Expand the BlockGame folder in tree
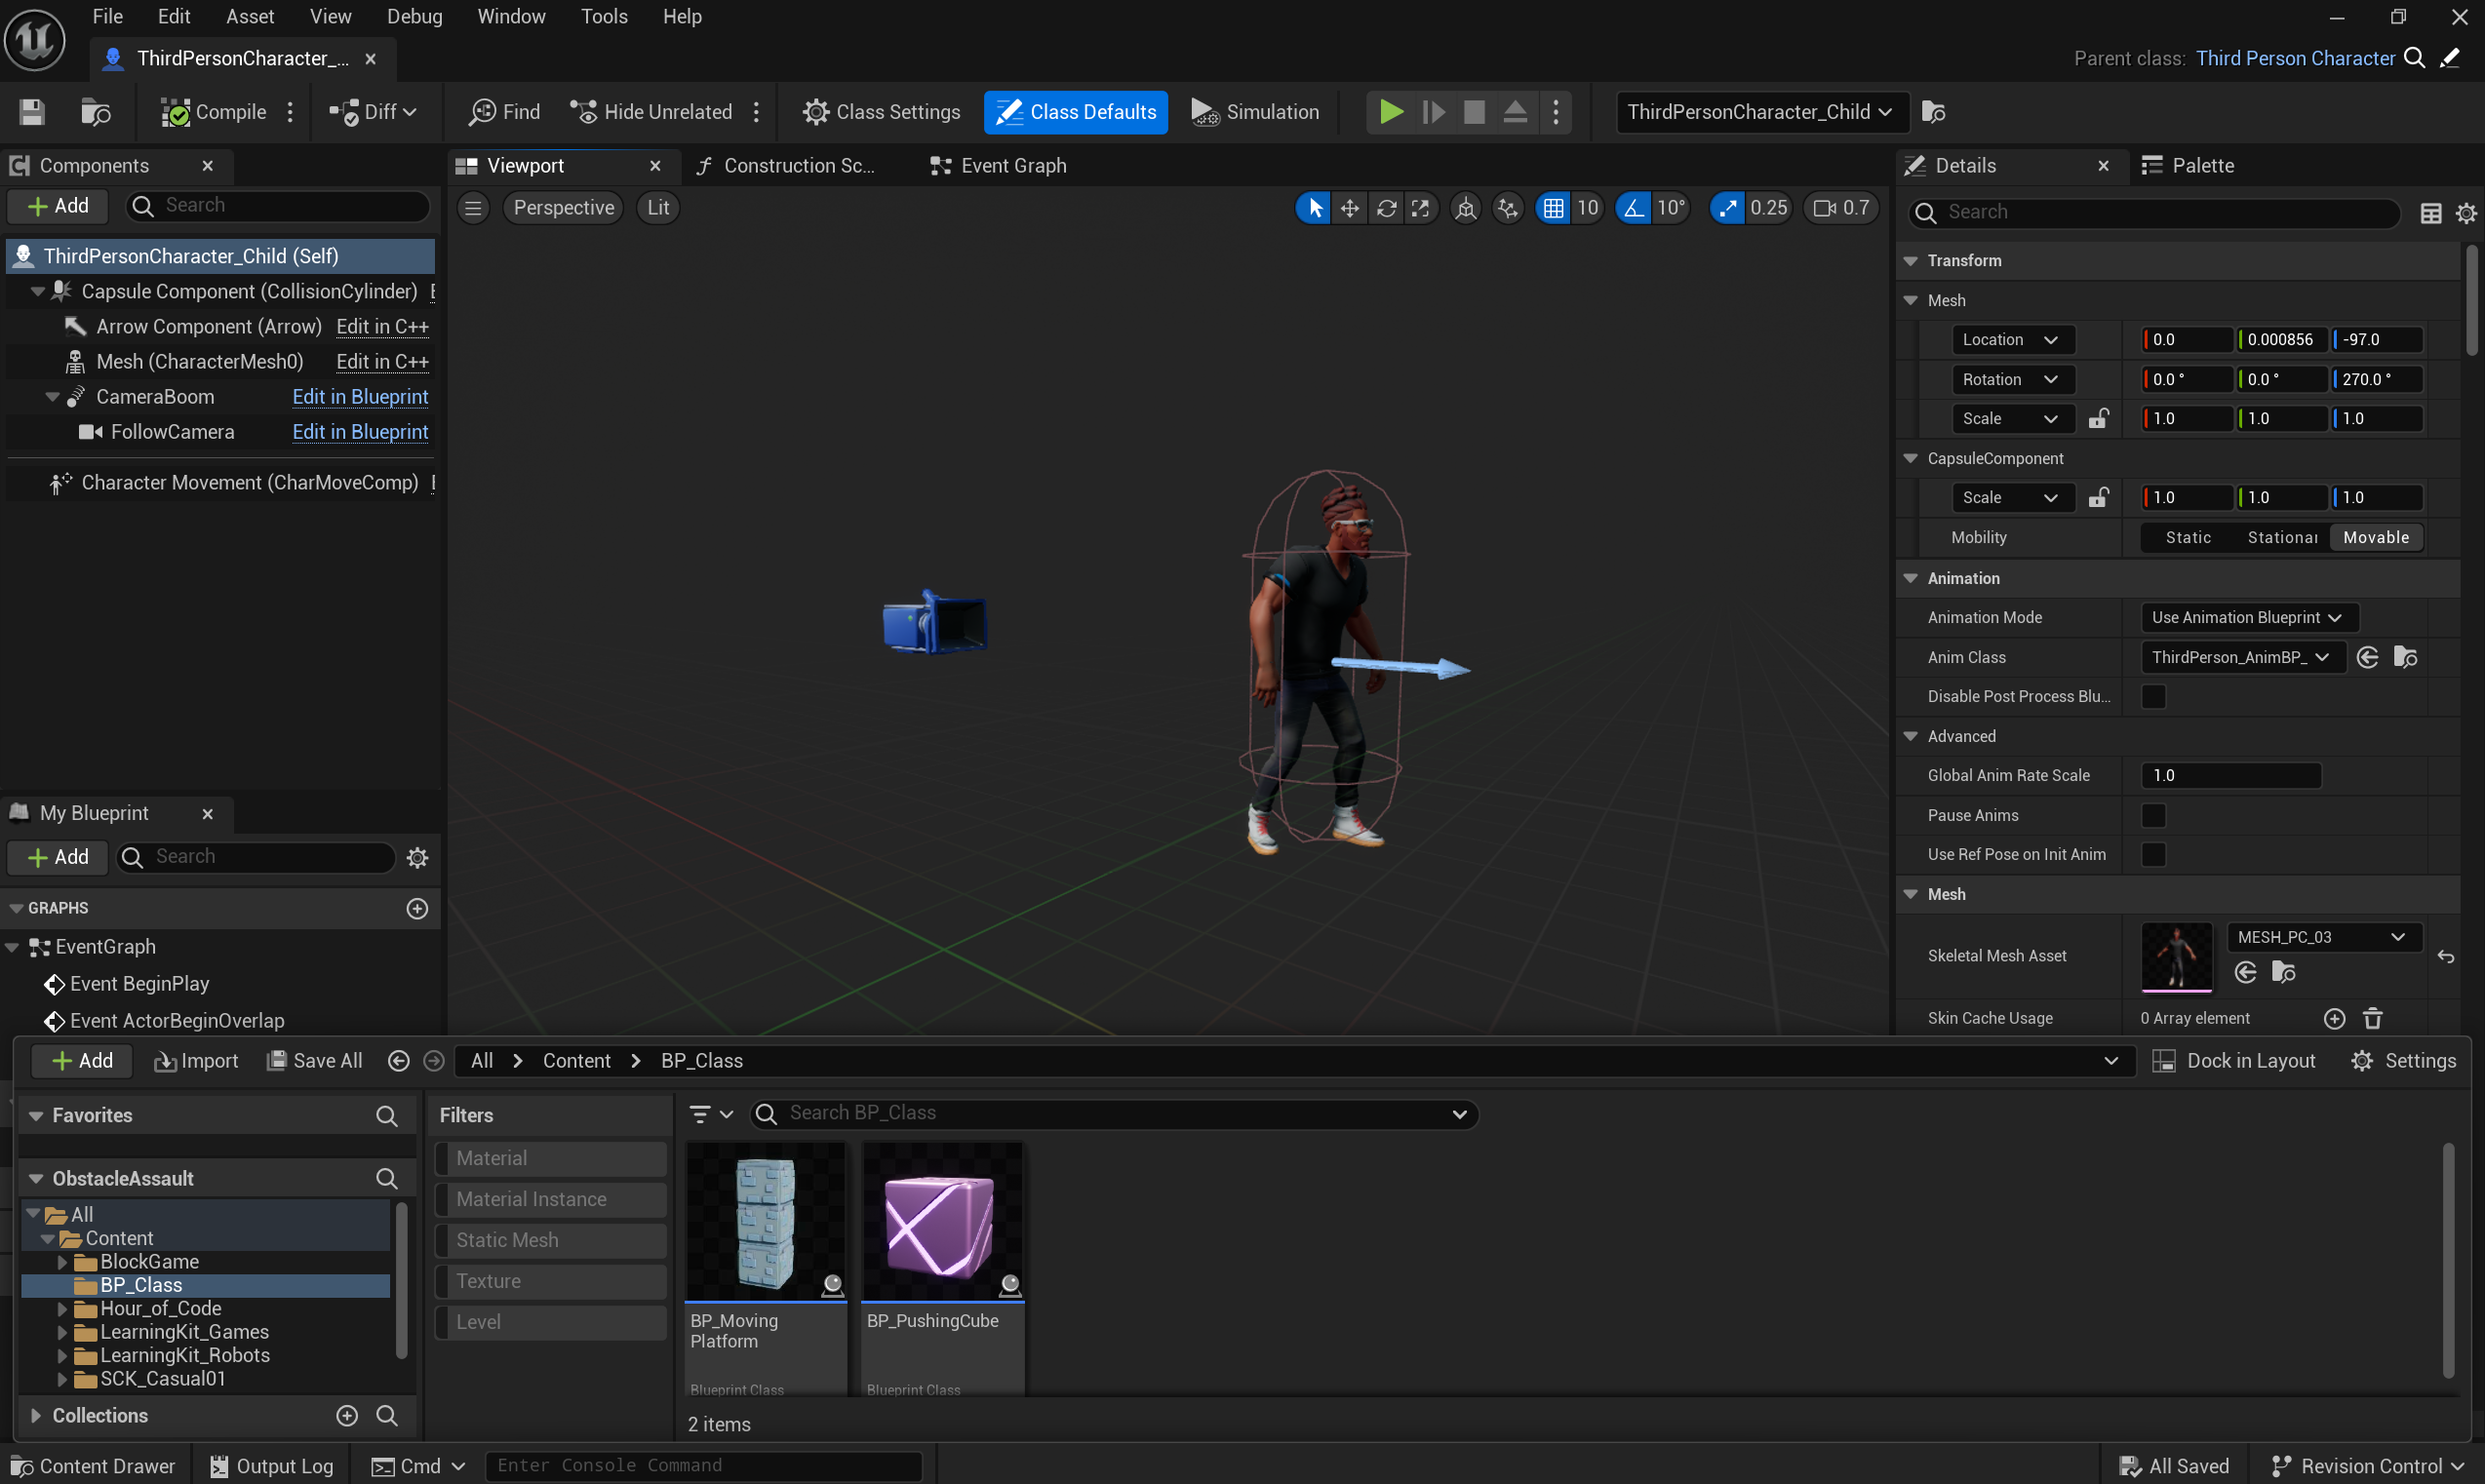 point(62,1262)
